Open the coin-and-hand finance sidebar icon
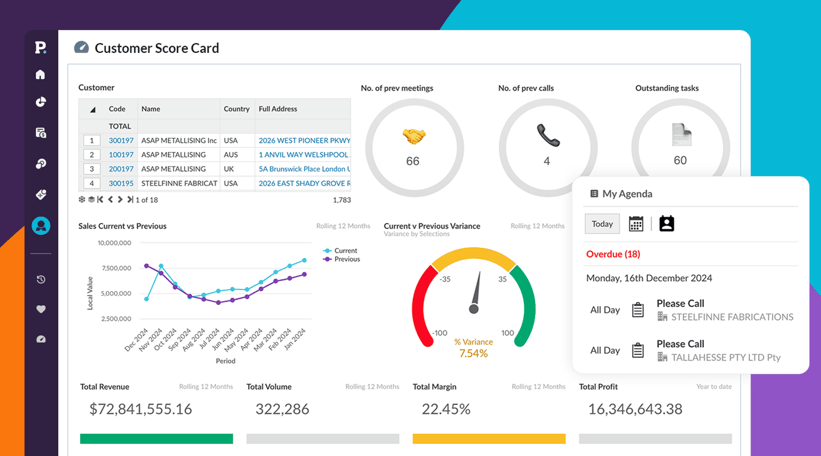Viewport: 821px width, 456px height. click(40, 164)
